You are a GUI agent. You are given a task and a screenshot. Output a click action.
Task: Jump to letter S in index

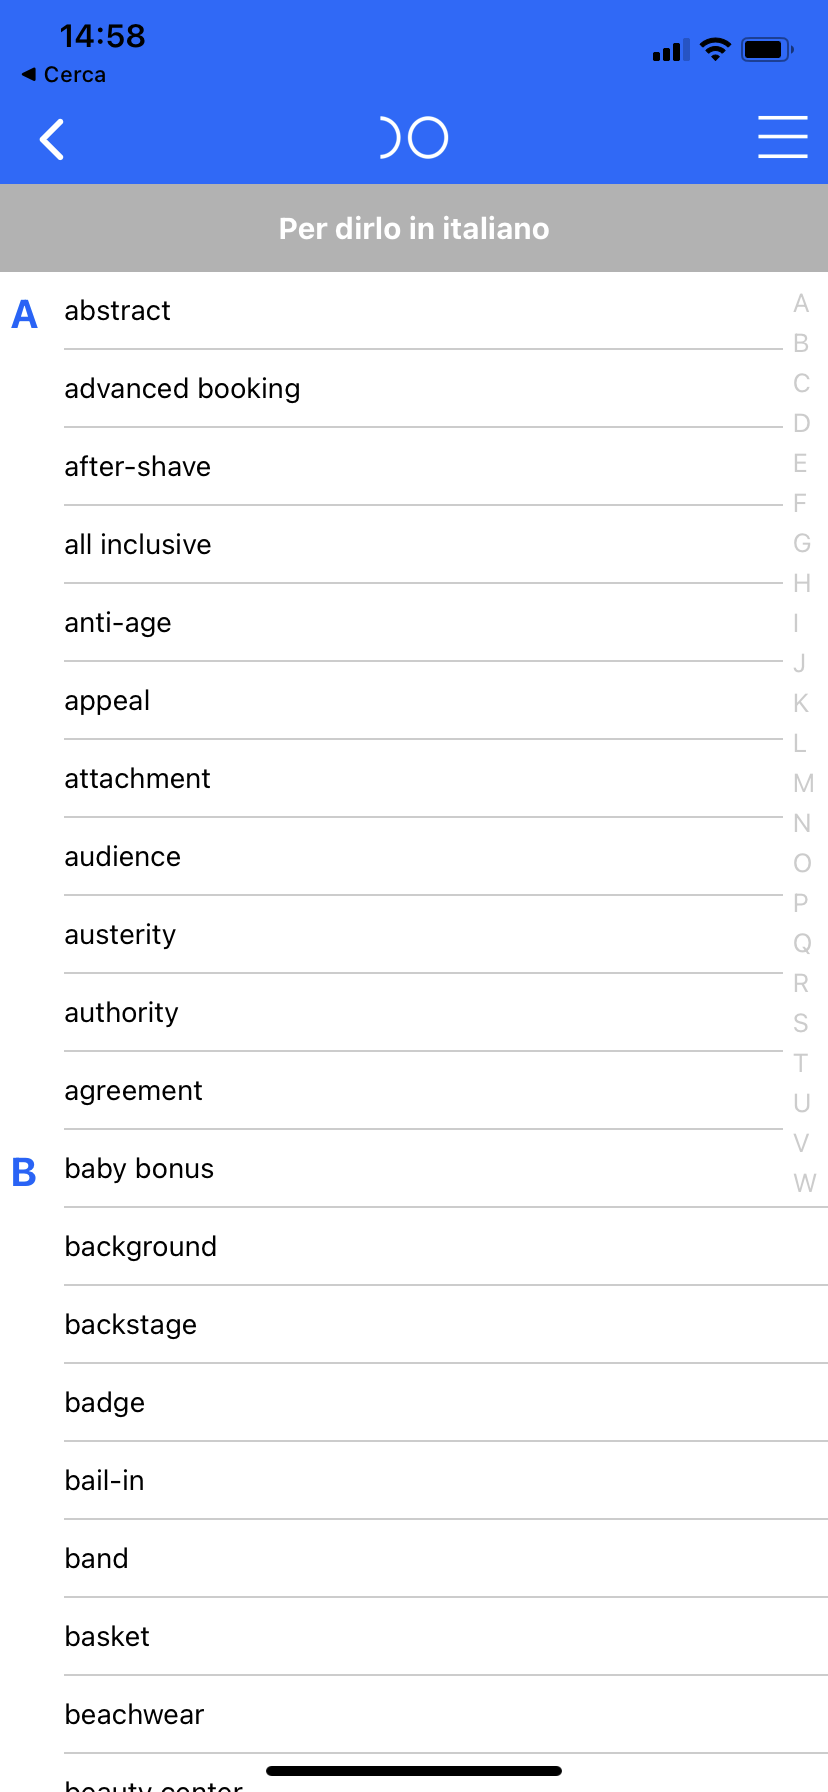[801, 1023]
